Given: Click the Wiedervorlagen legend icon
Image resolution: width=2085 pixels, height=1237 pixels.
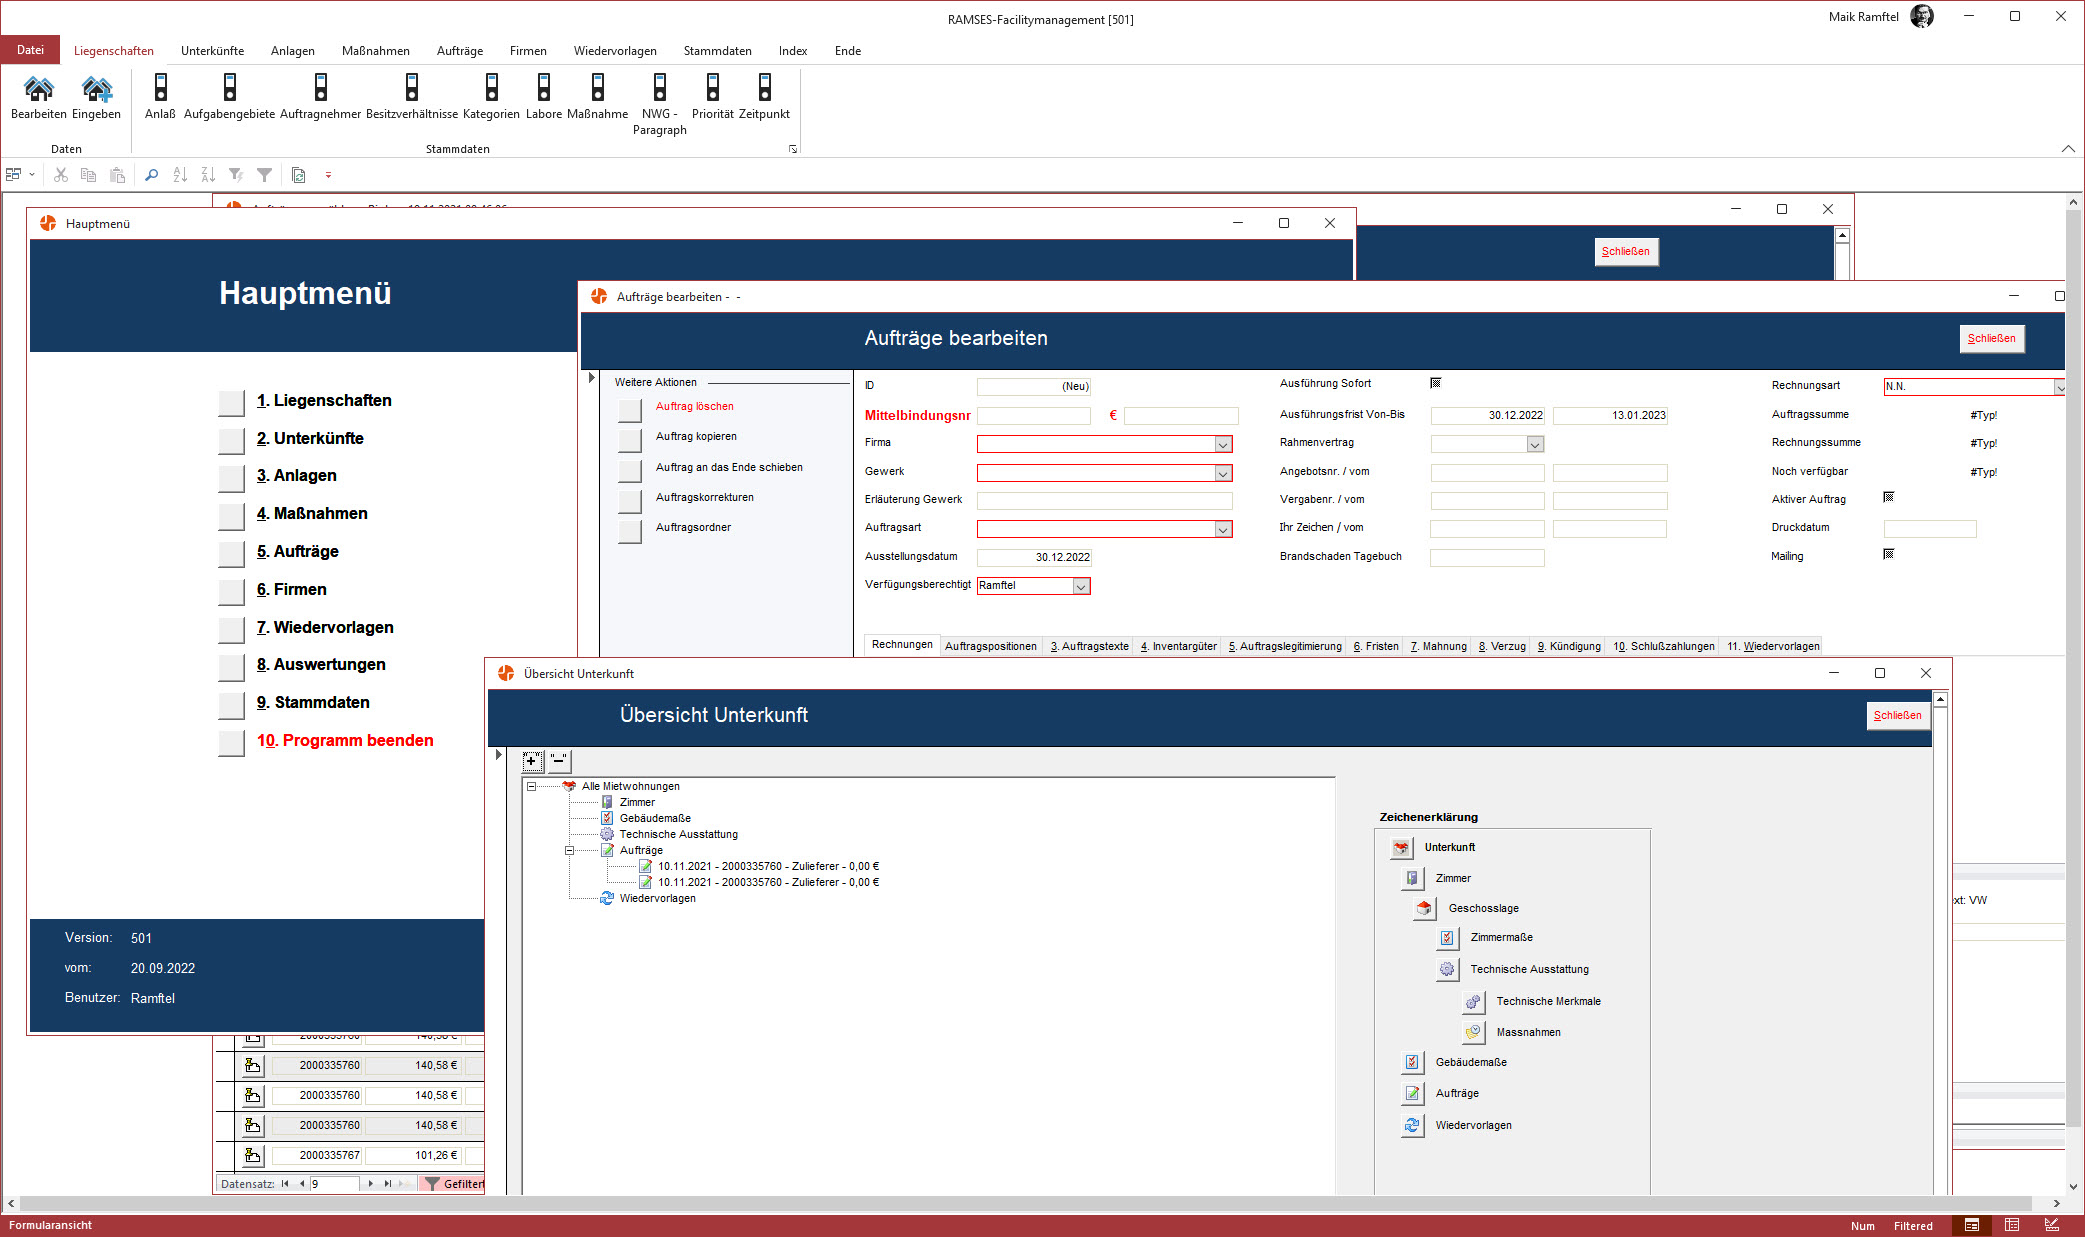Looking at the screenshot, I should (1412, 1125).
